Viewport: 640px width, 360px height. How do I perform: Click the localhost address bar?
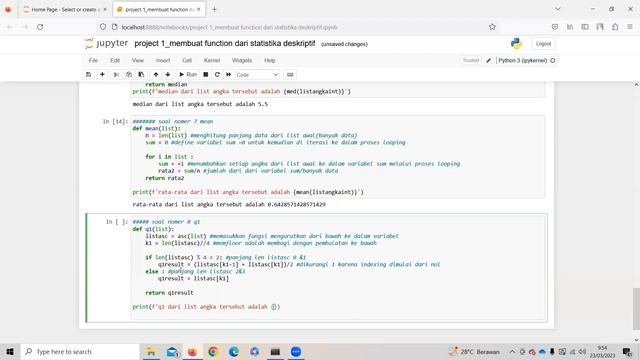coord(298,27)
